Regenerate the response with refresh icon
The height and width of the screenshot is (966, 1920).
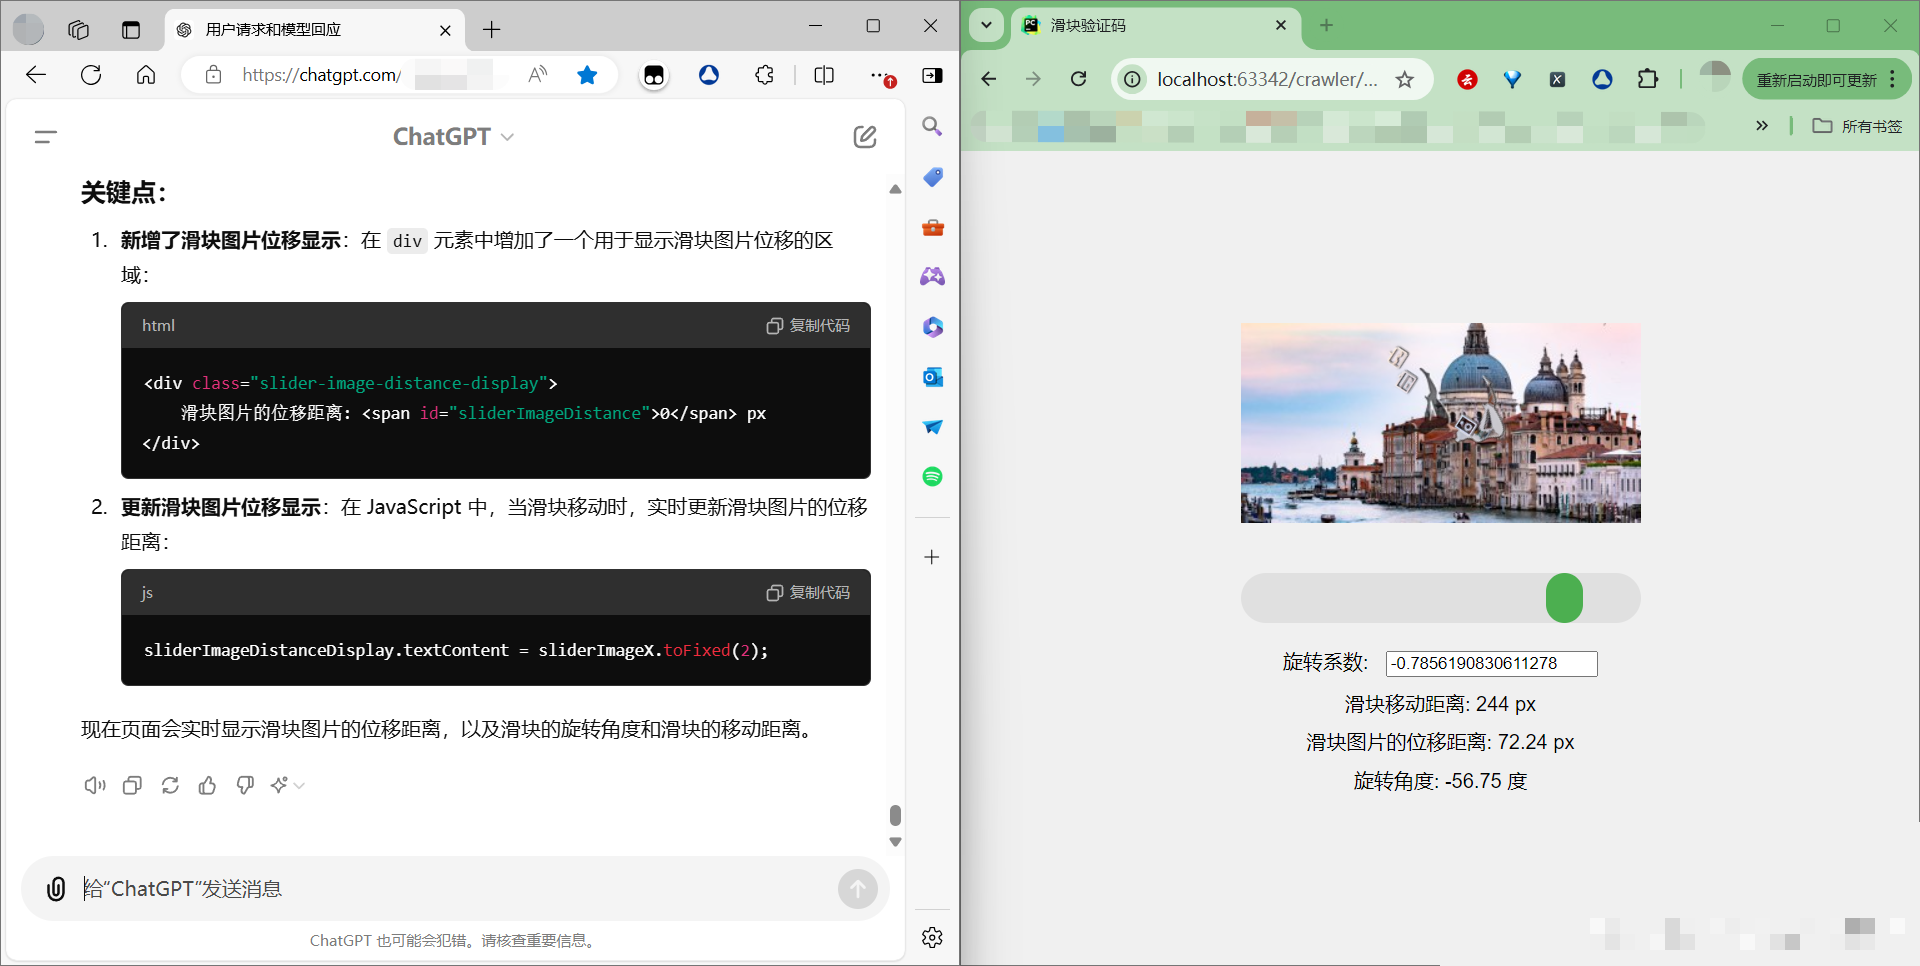(x=170, y=785)
